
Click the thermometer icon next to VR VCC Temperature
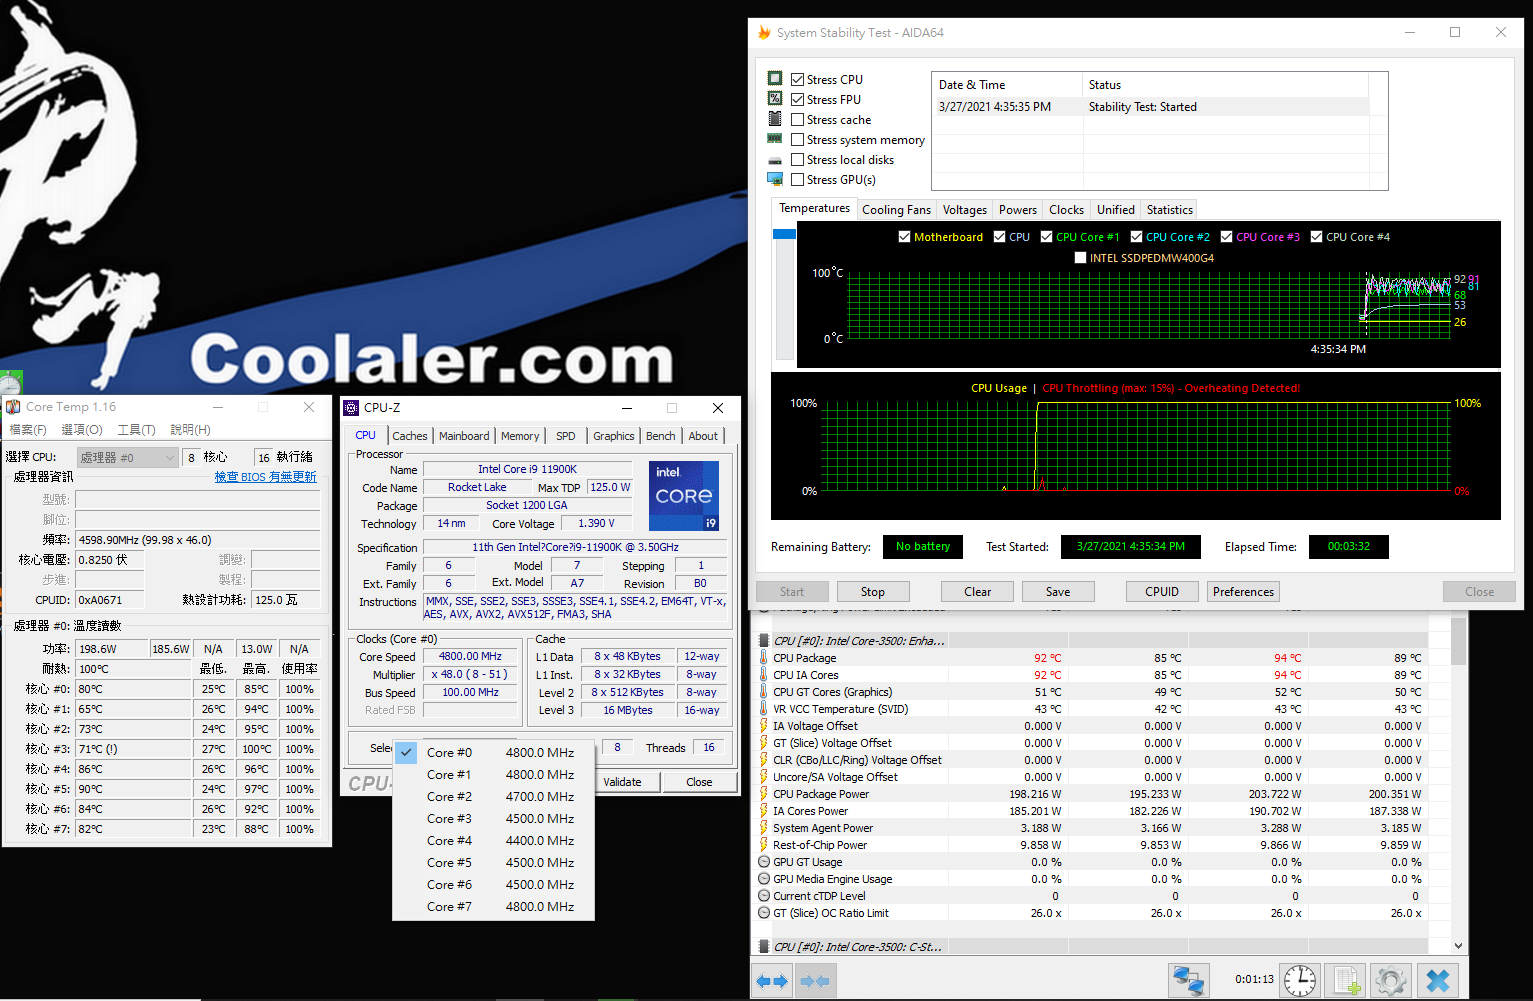pyautogui.click(x=764, y=709)
